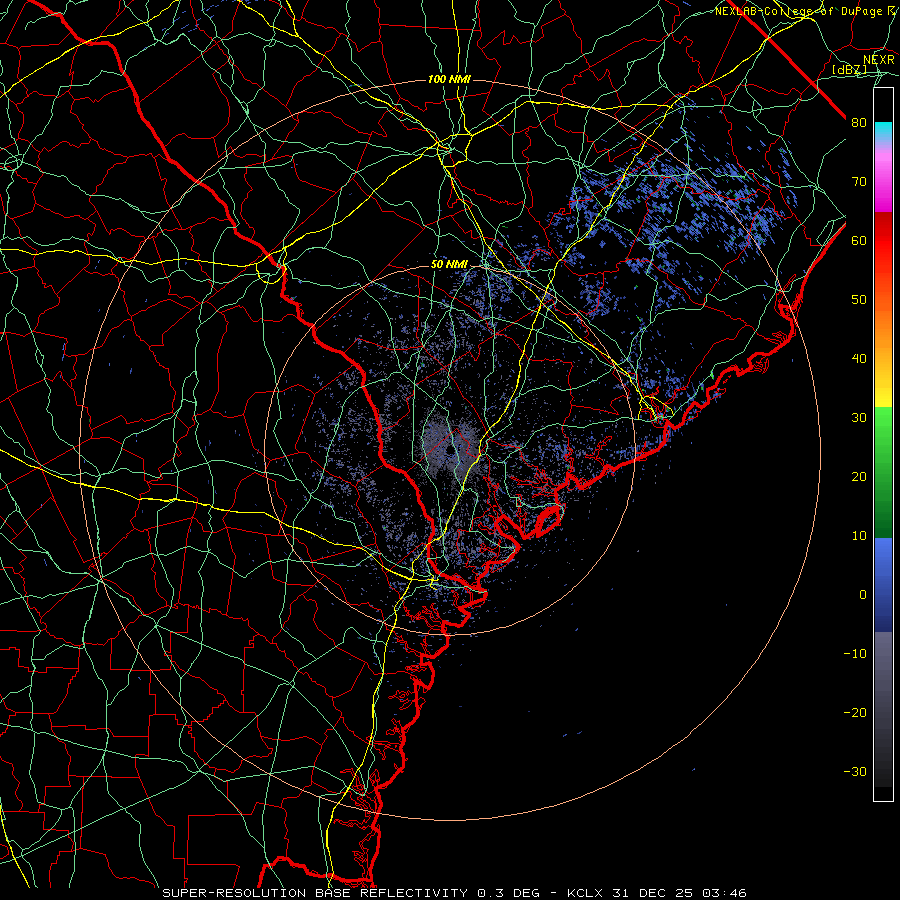
Task: Click the "SUPER-RESOLUTION BASE REFLECTIVITY 0.3 DEG" caption
Action: tap(351, 893)
